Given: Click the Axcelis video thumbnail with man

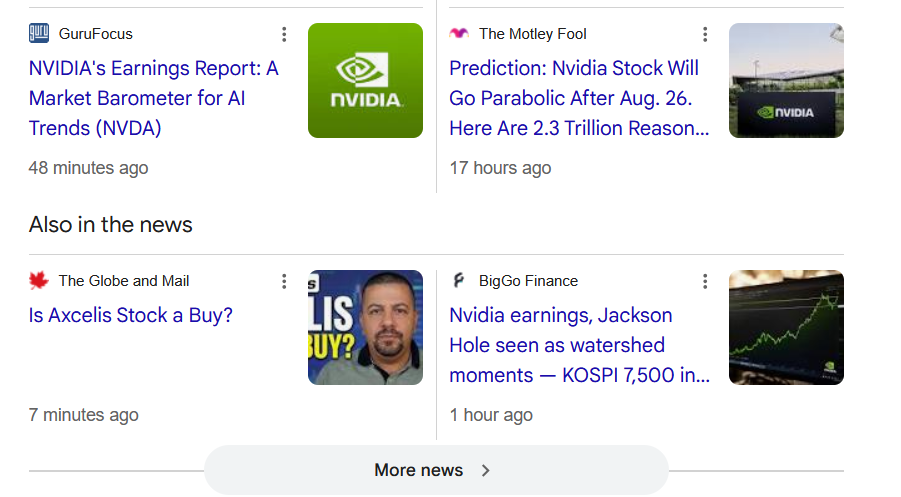Looking at the screenshot, I should coord(365,328).
